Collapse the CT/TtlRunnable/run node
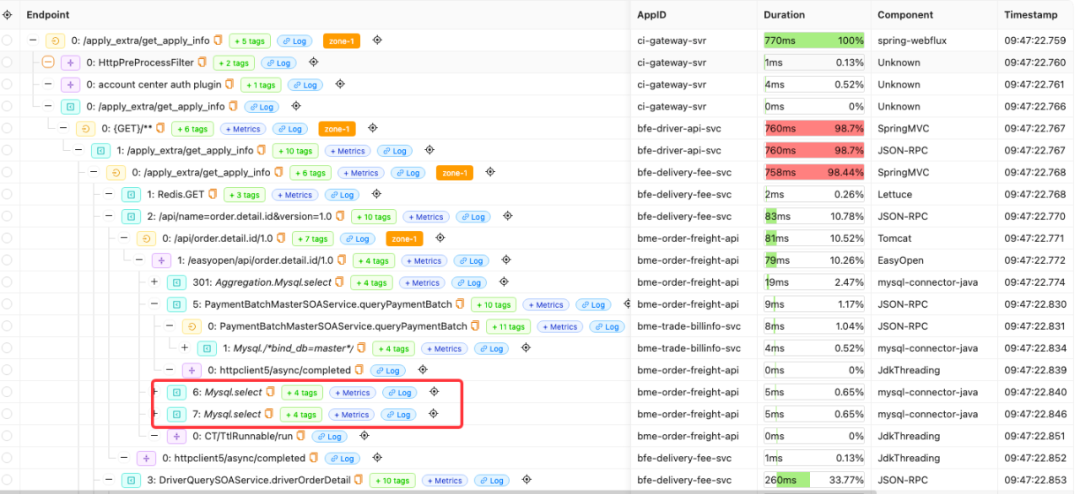This screenshot has height=494, width=1080. [x=154, y=436]
